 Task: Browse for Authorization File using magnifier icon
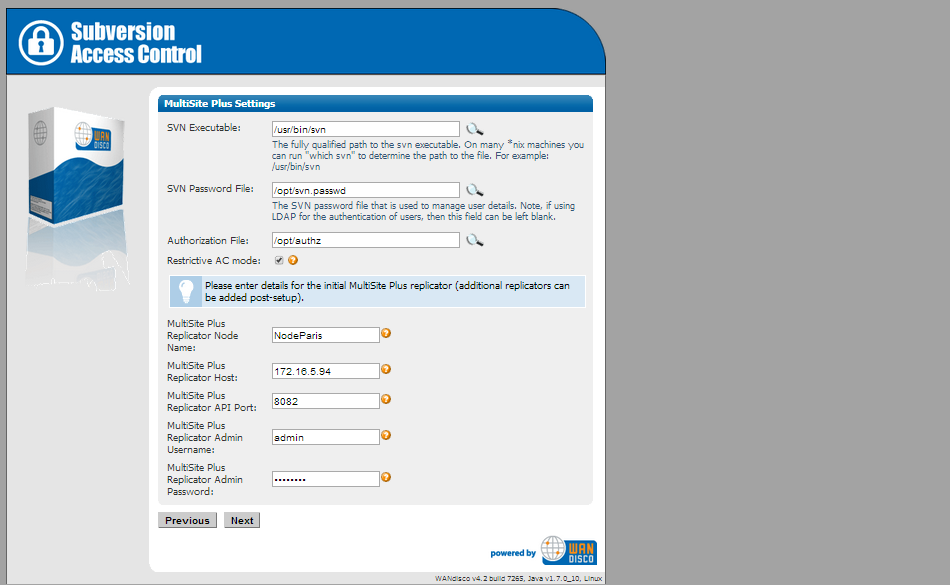[x=474, y=240]
